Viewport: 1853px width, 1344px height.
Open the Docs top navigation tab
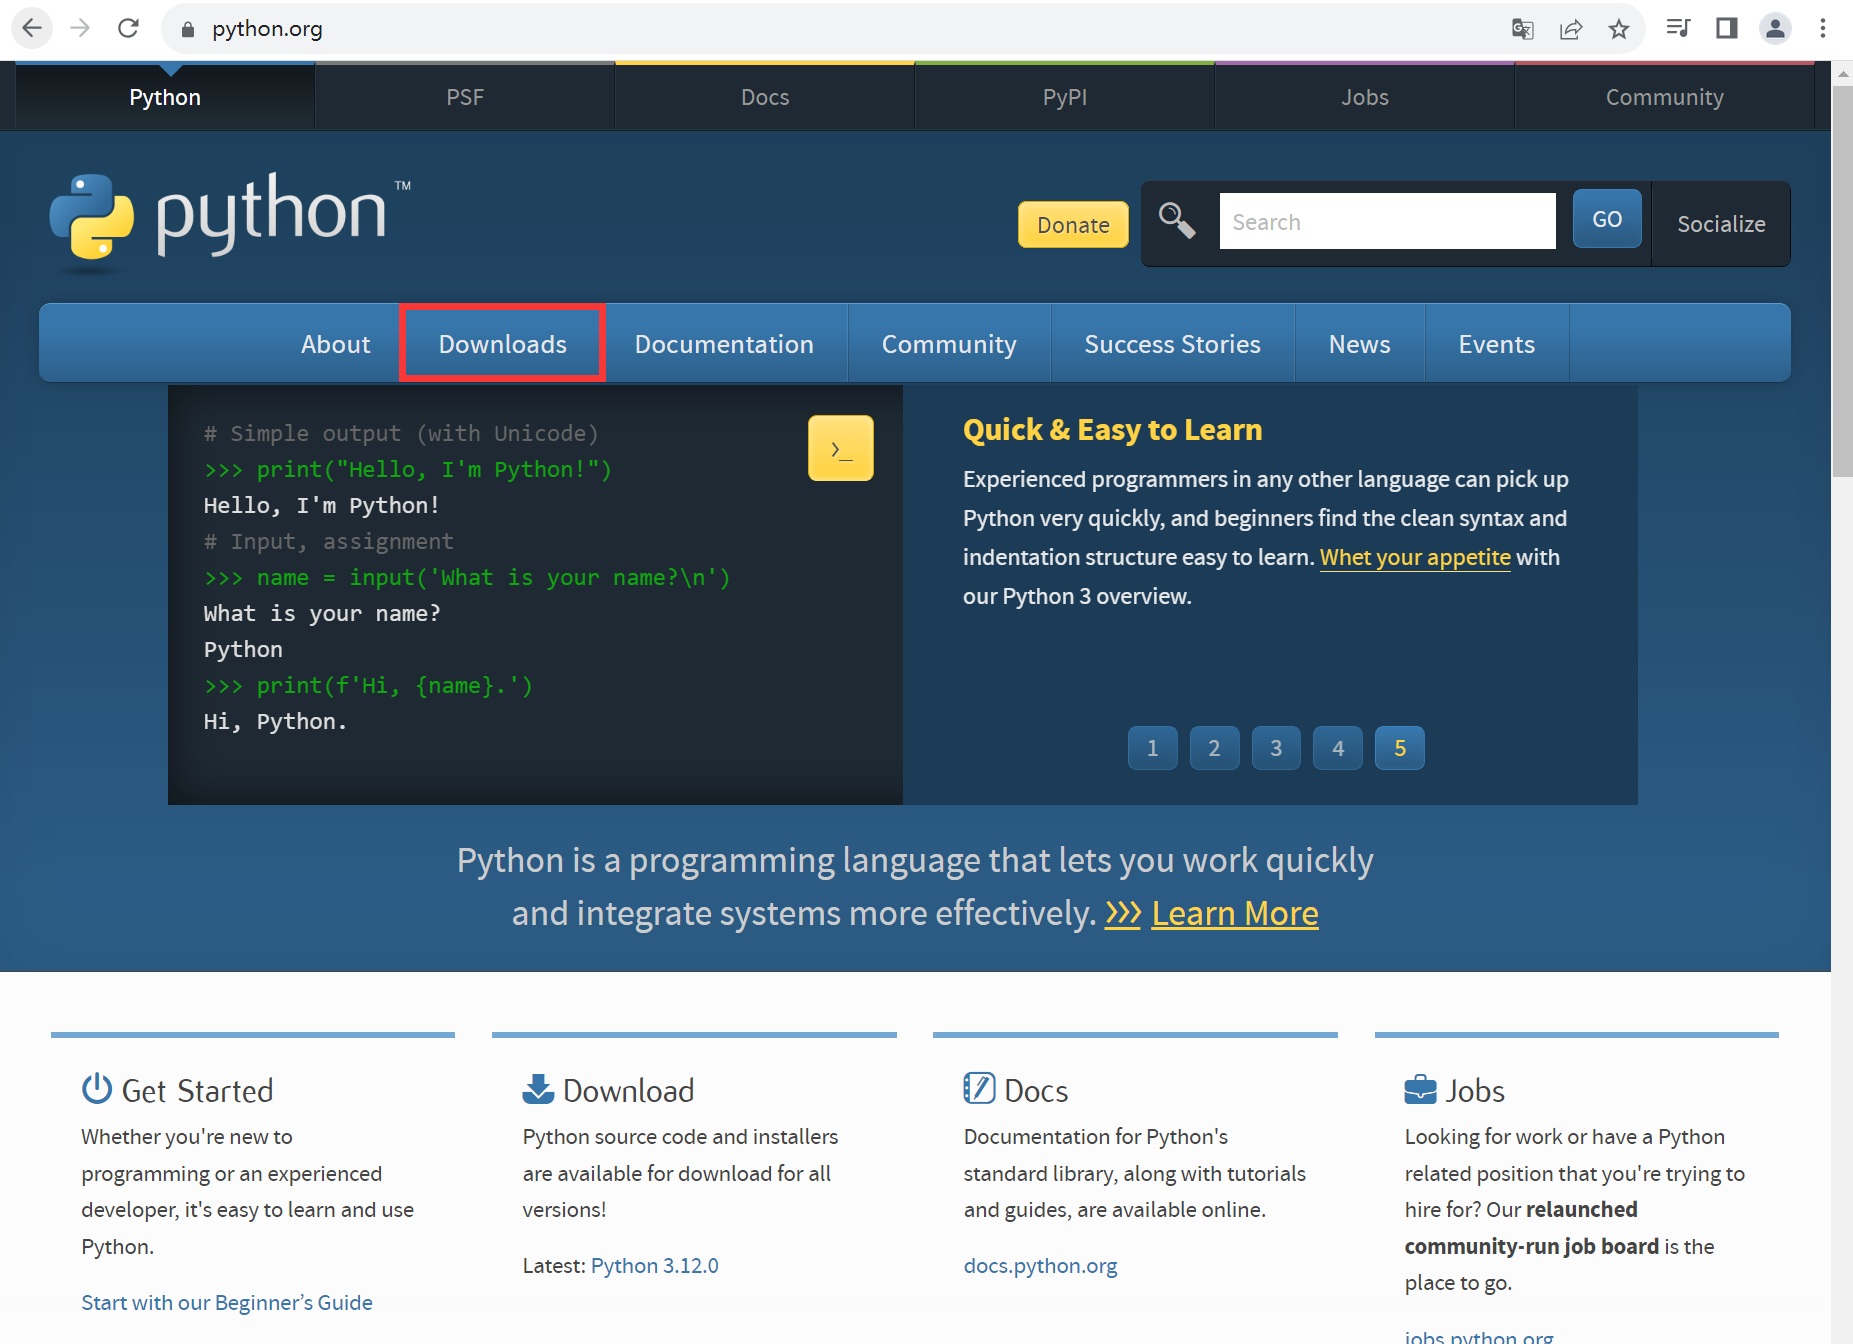(765, 97)
